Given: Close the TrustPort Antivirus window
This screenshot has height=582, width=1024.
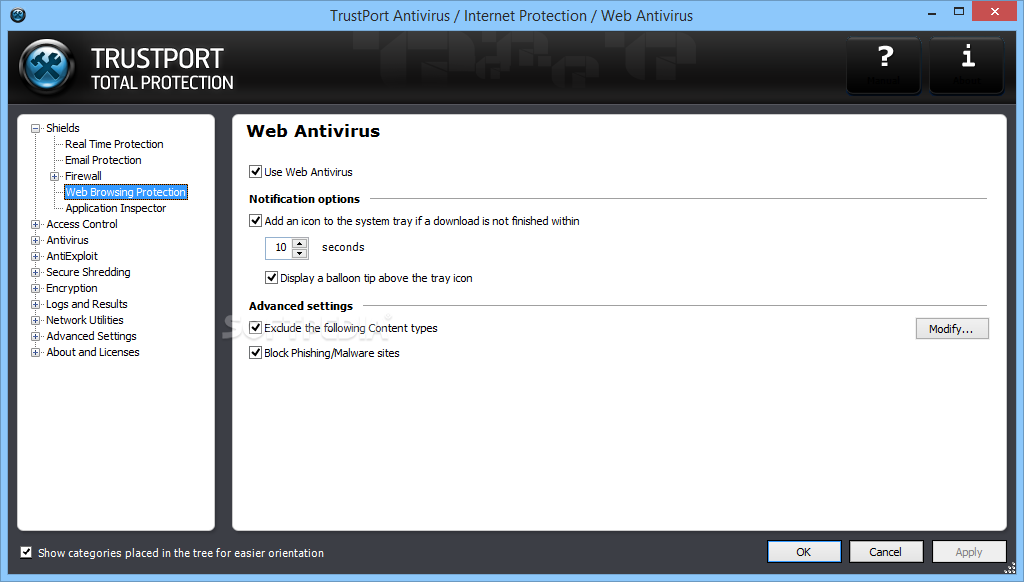Looking at the screenshot, I should (995, 11).
